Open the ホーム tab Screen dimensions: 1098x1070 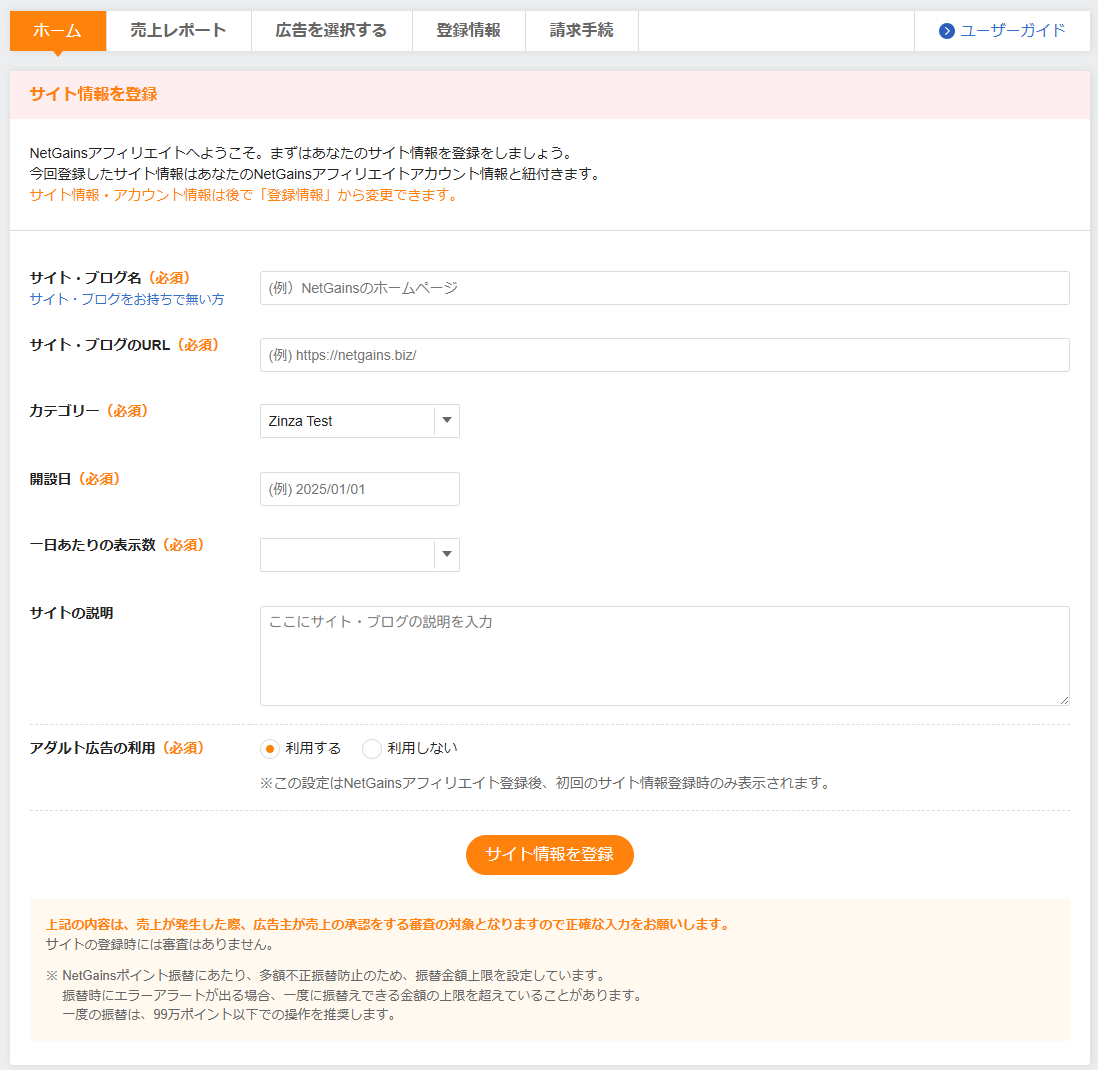58,31
